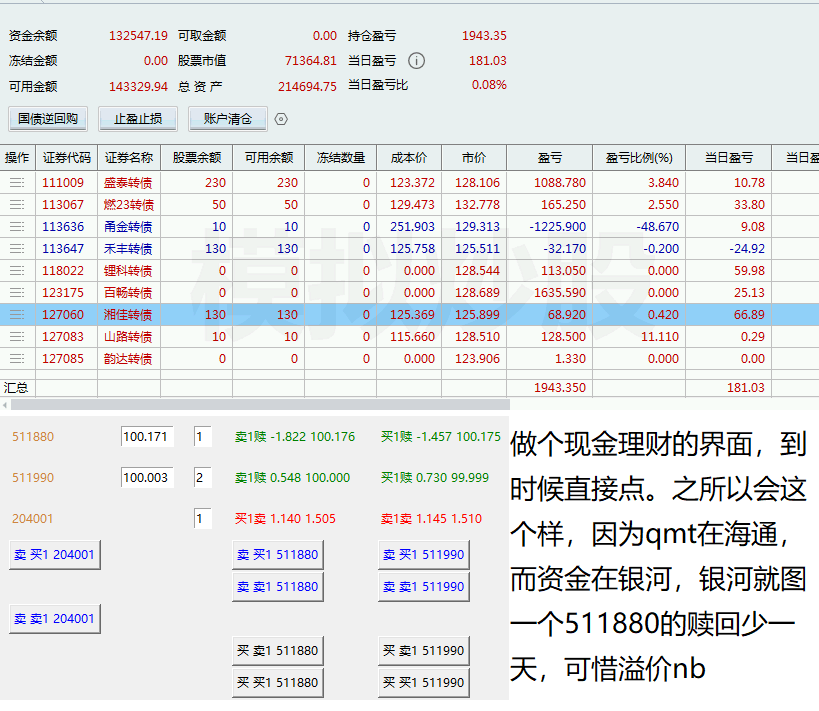Viewport: 819px width, 711px height.
Task: Open the operation icon for 湘佳转债
Action: 17,315
